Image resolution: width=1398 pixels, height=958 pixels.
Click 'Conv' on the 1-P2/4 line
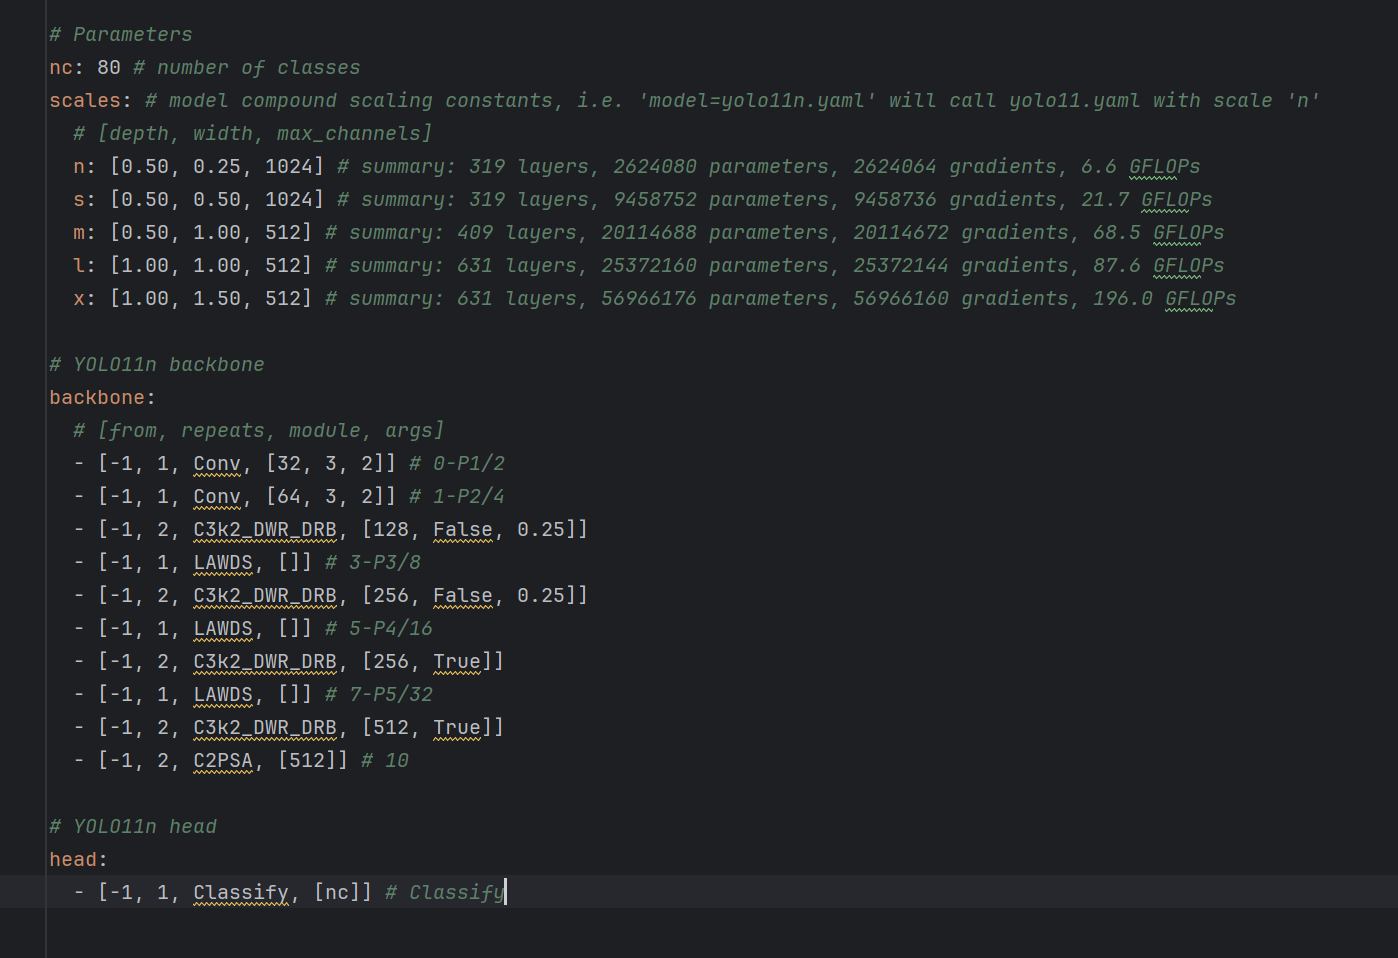(217, 496)
